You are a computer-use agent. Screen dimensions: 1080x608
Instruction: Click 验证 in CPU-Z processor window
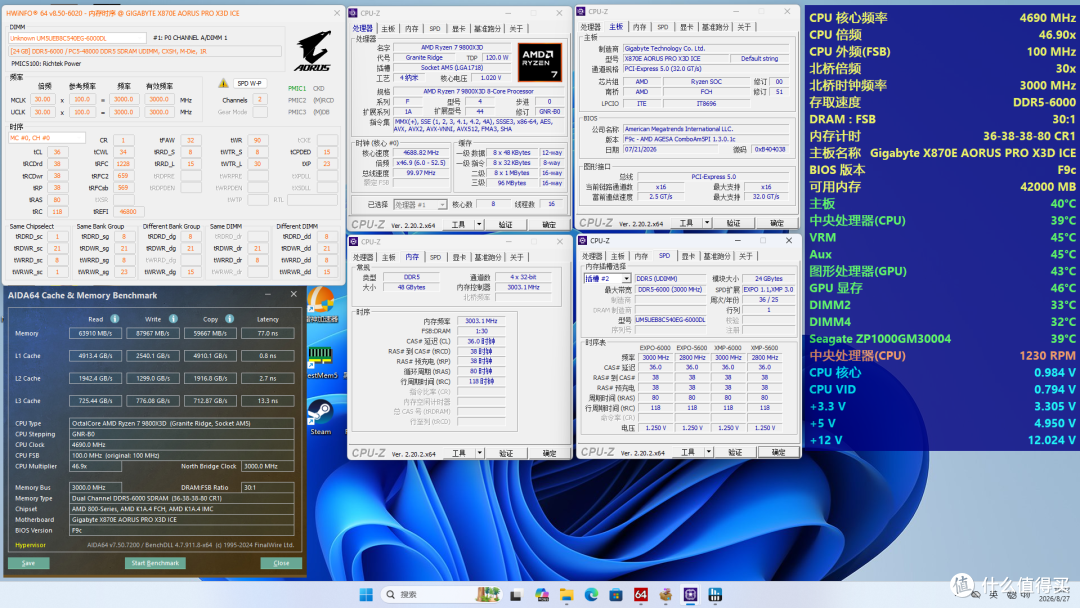click(x=506, y=224)
